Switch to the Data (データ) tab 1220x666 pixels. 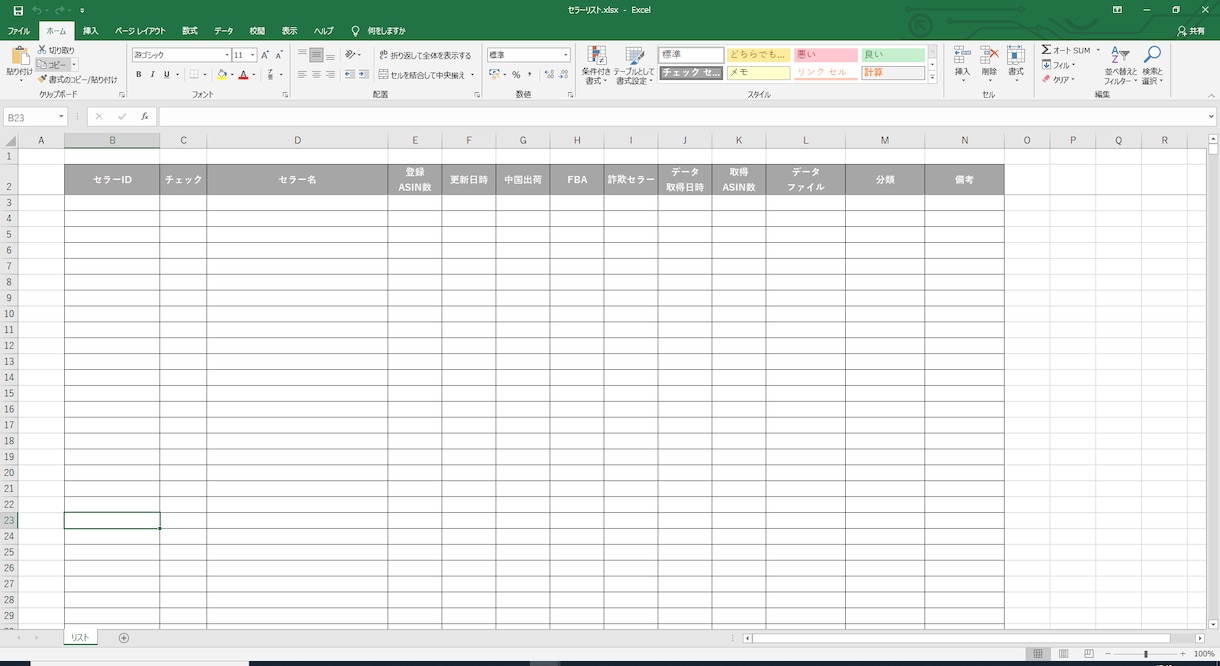[223, 31]
